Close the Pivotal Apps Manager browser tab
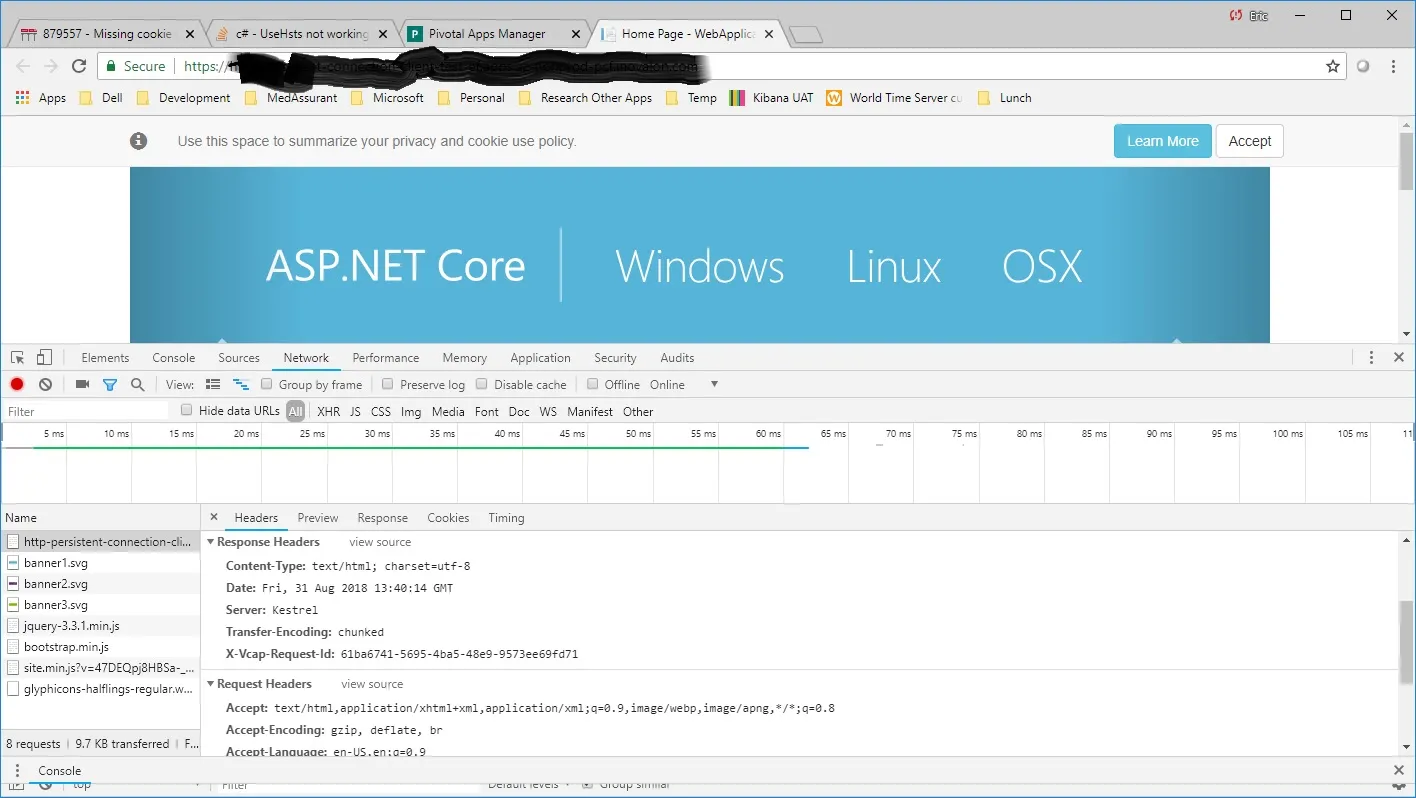Viewport: 1416px width, 798px height. [x=575, y=34]
